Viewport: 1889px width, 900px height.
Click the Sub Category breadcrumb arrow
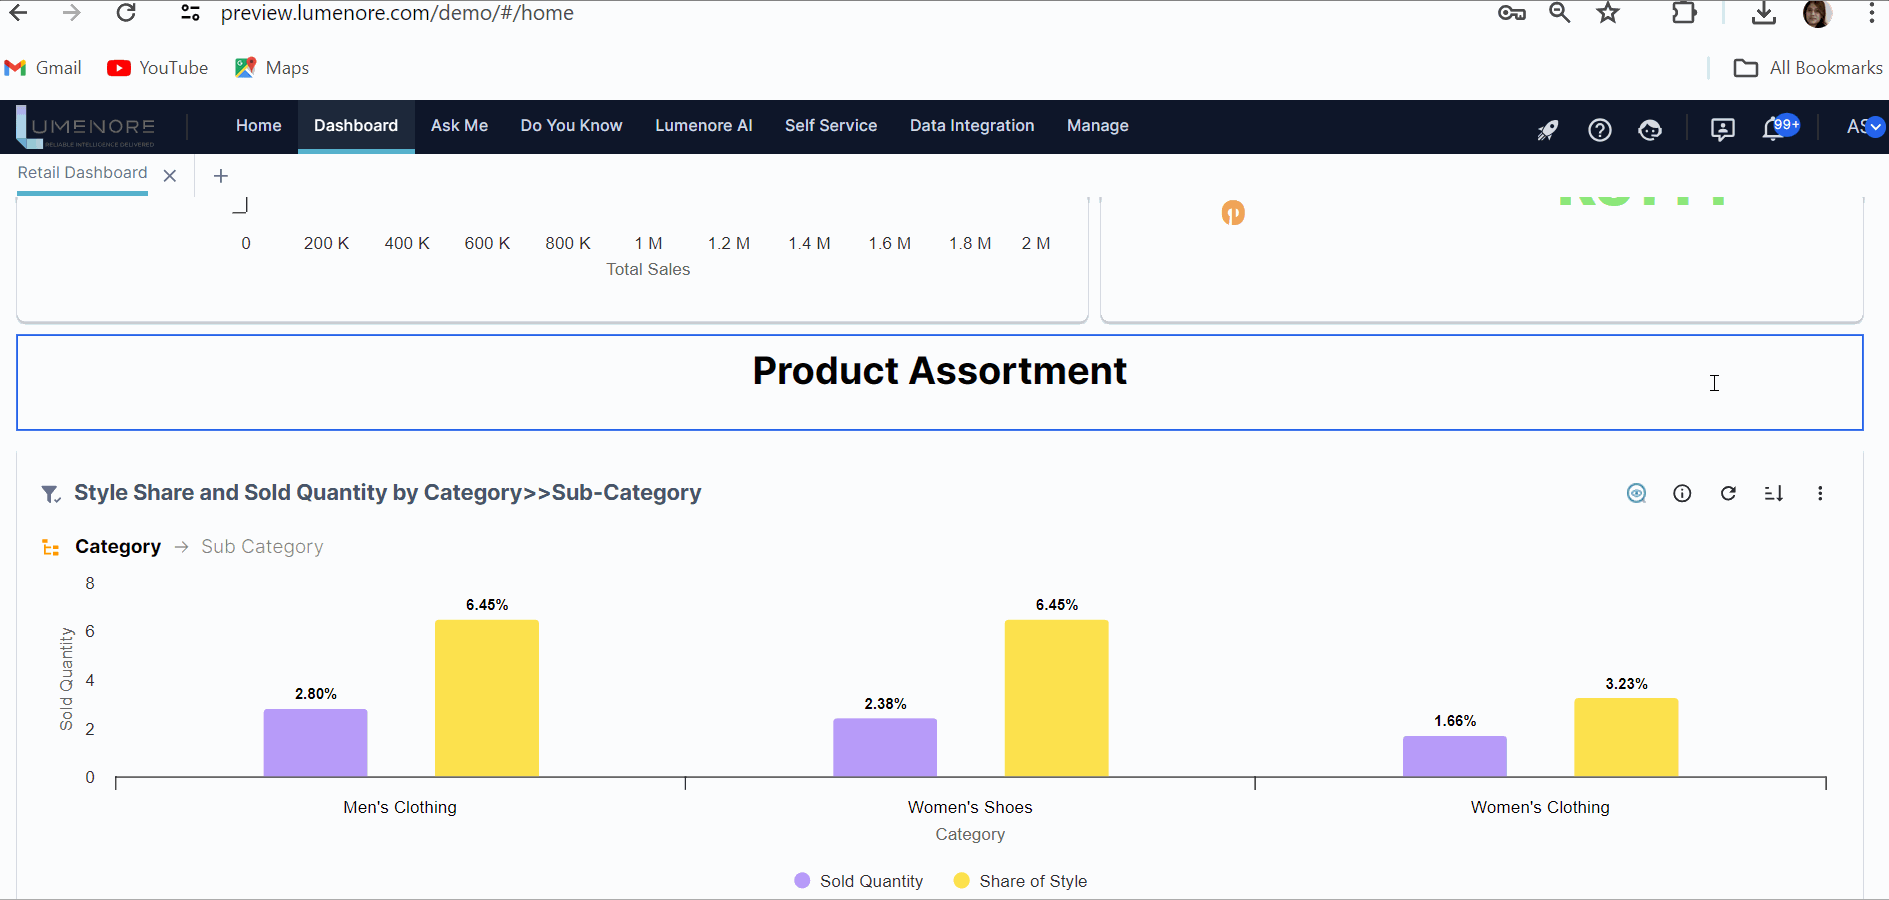181,547
